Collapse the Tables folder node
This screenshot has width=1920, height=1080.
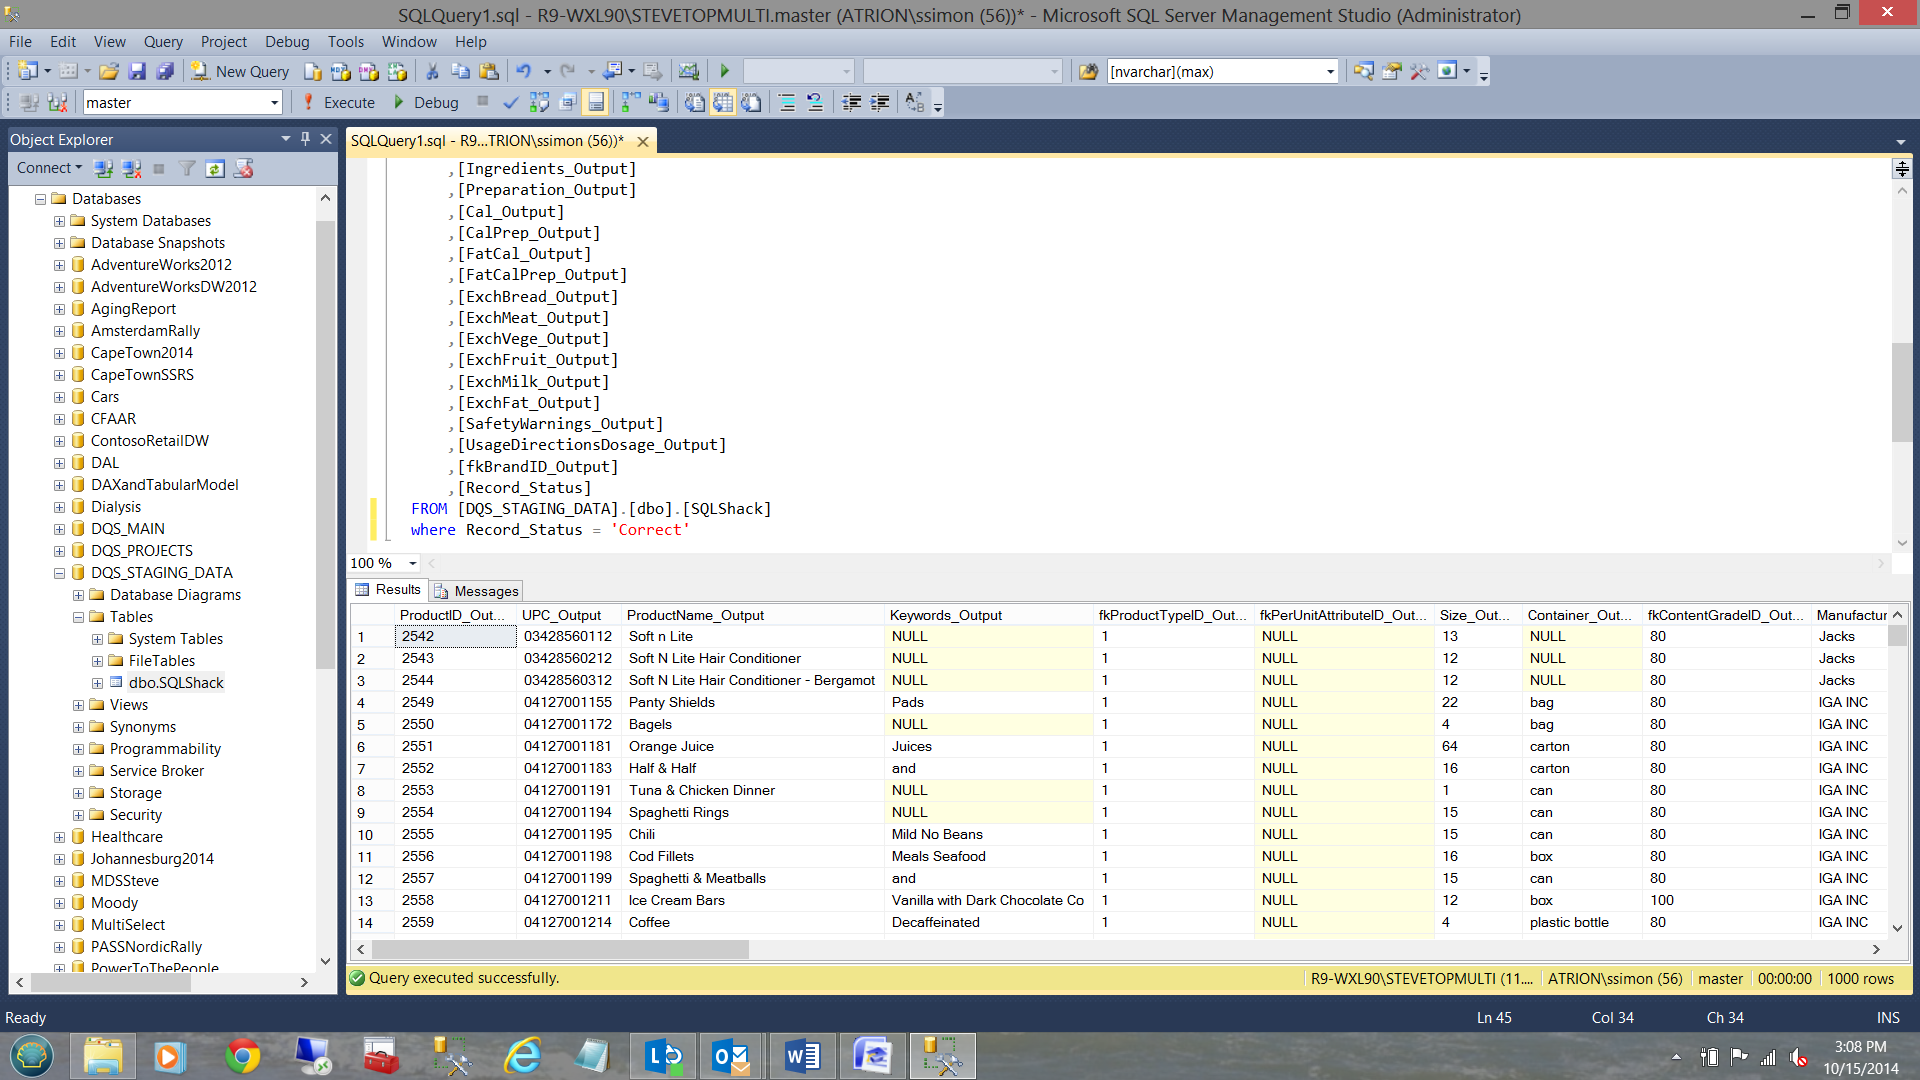(x=78, y=617)
